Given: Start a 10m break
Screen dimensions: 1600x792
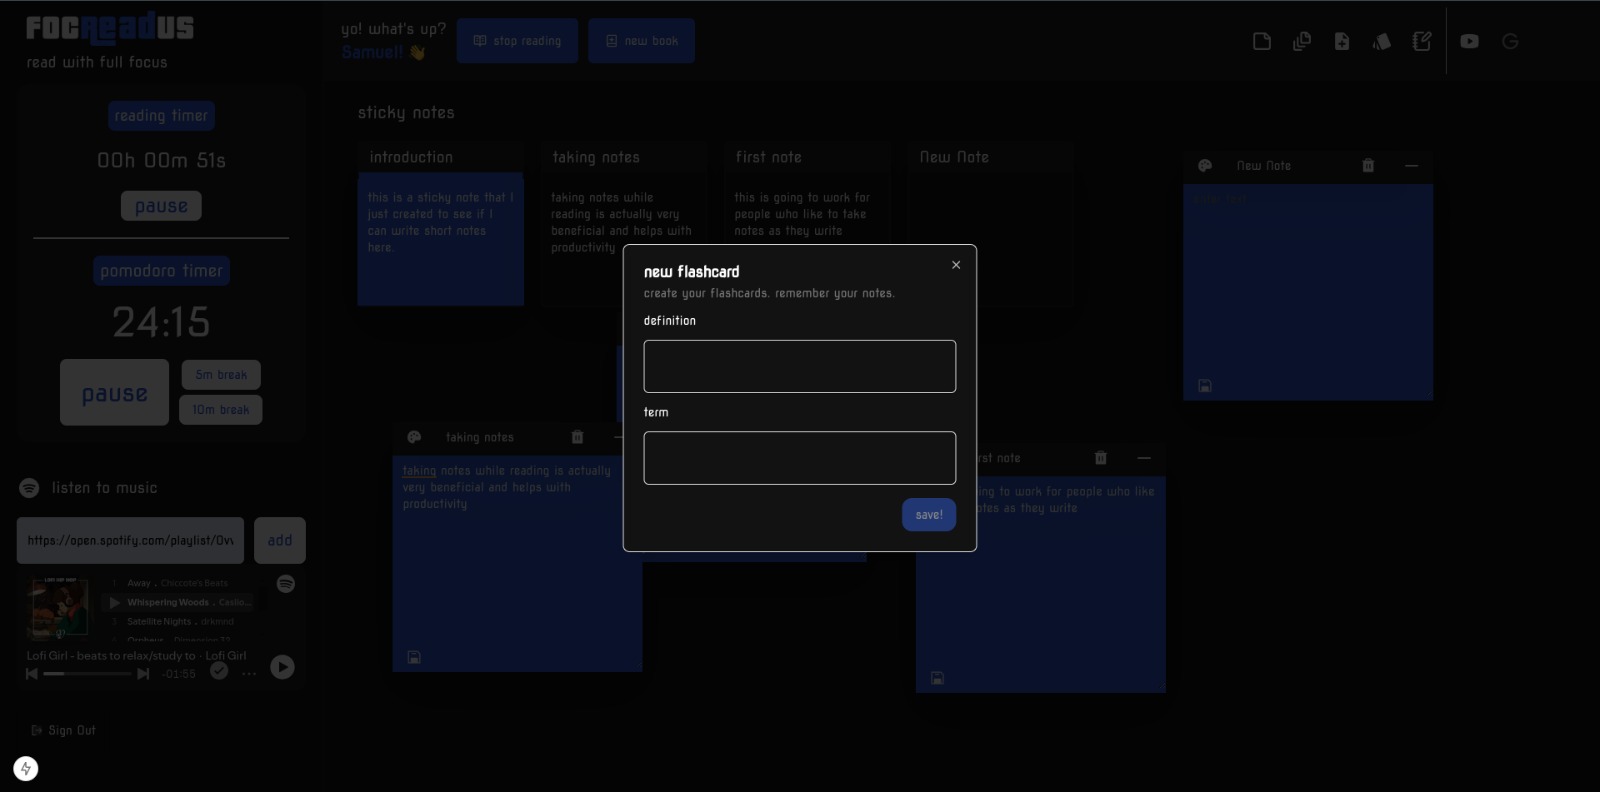Looking at the screenshot, I should [221, 410].
